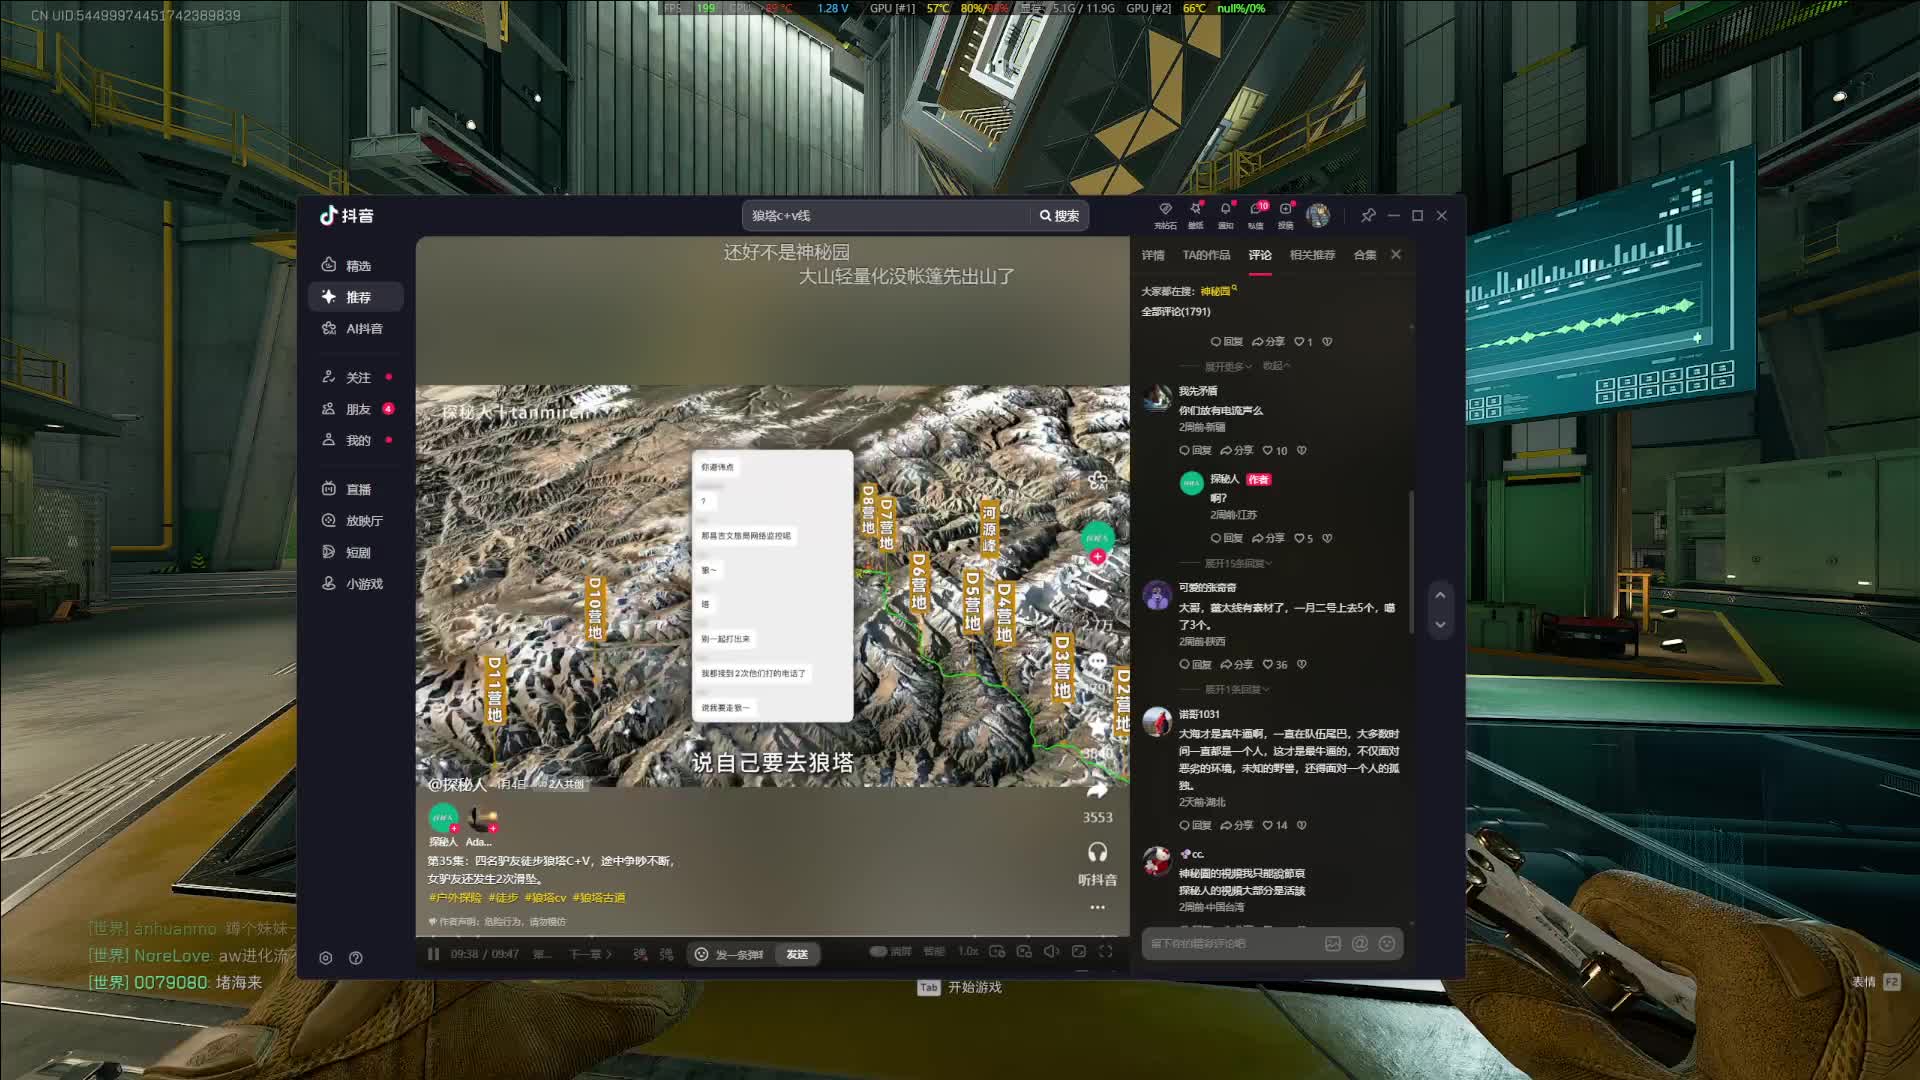Expand 展开15条回复 replies

[1238, 563]
